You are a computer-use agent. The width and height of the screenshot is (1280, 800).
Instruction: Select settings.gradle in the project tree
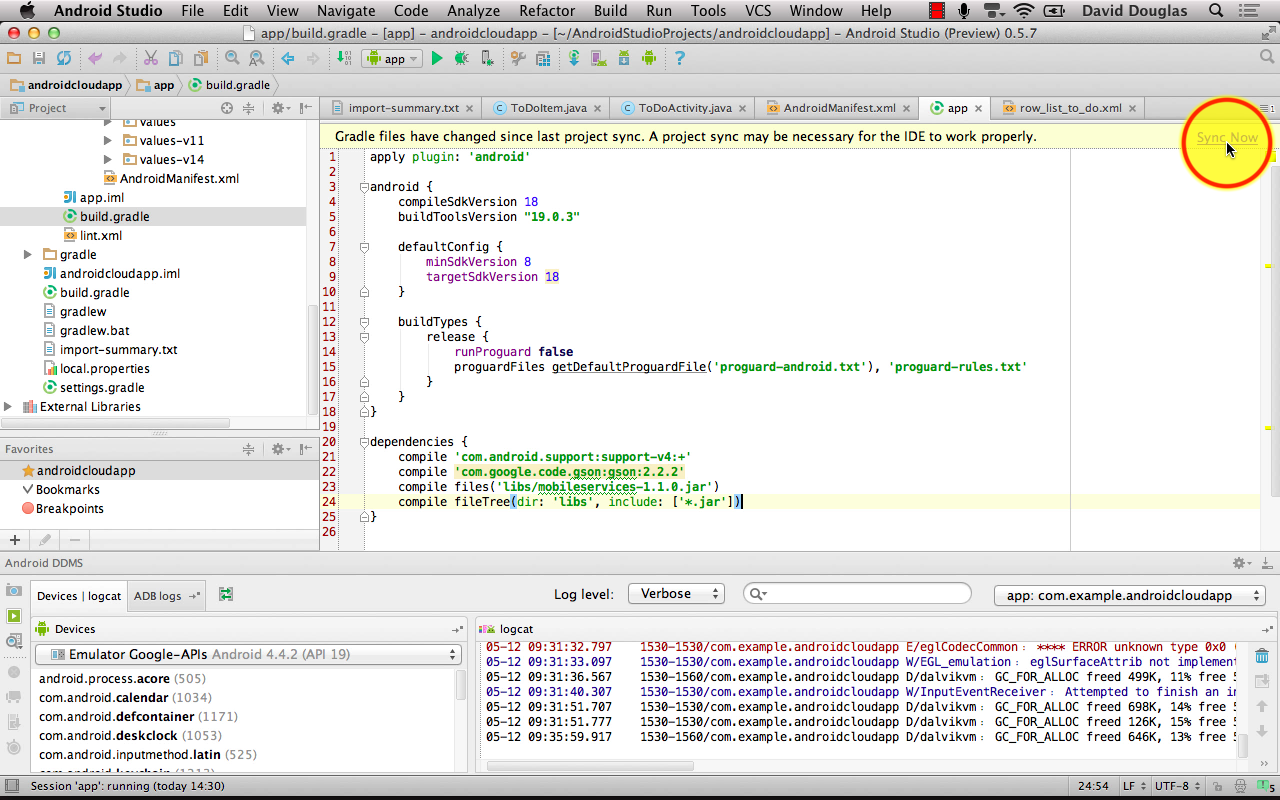tap(102, 388)
